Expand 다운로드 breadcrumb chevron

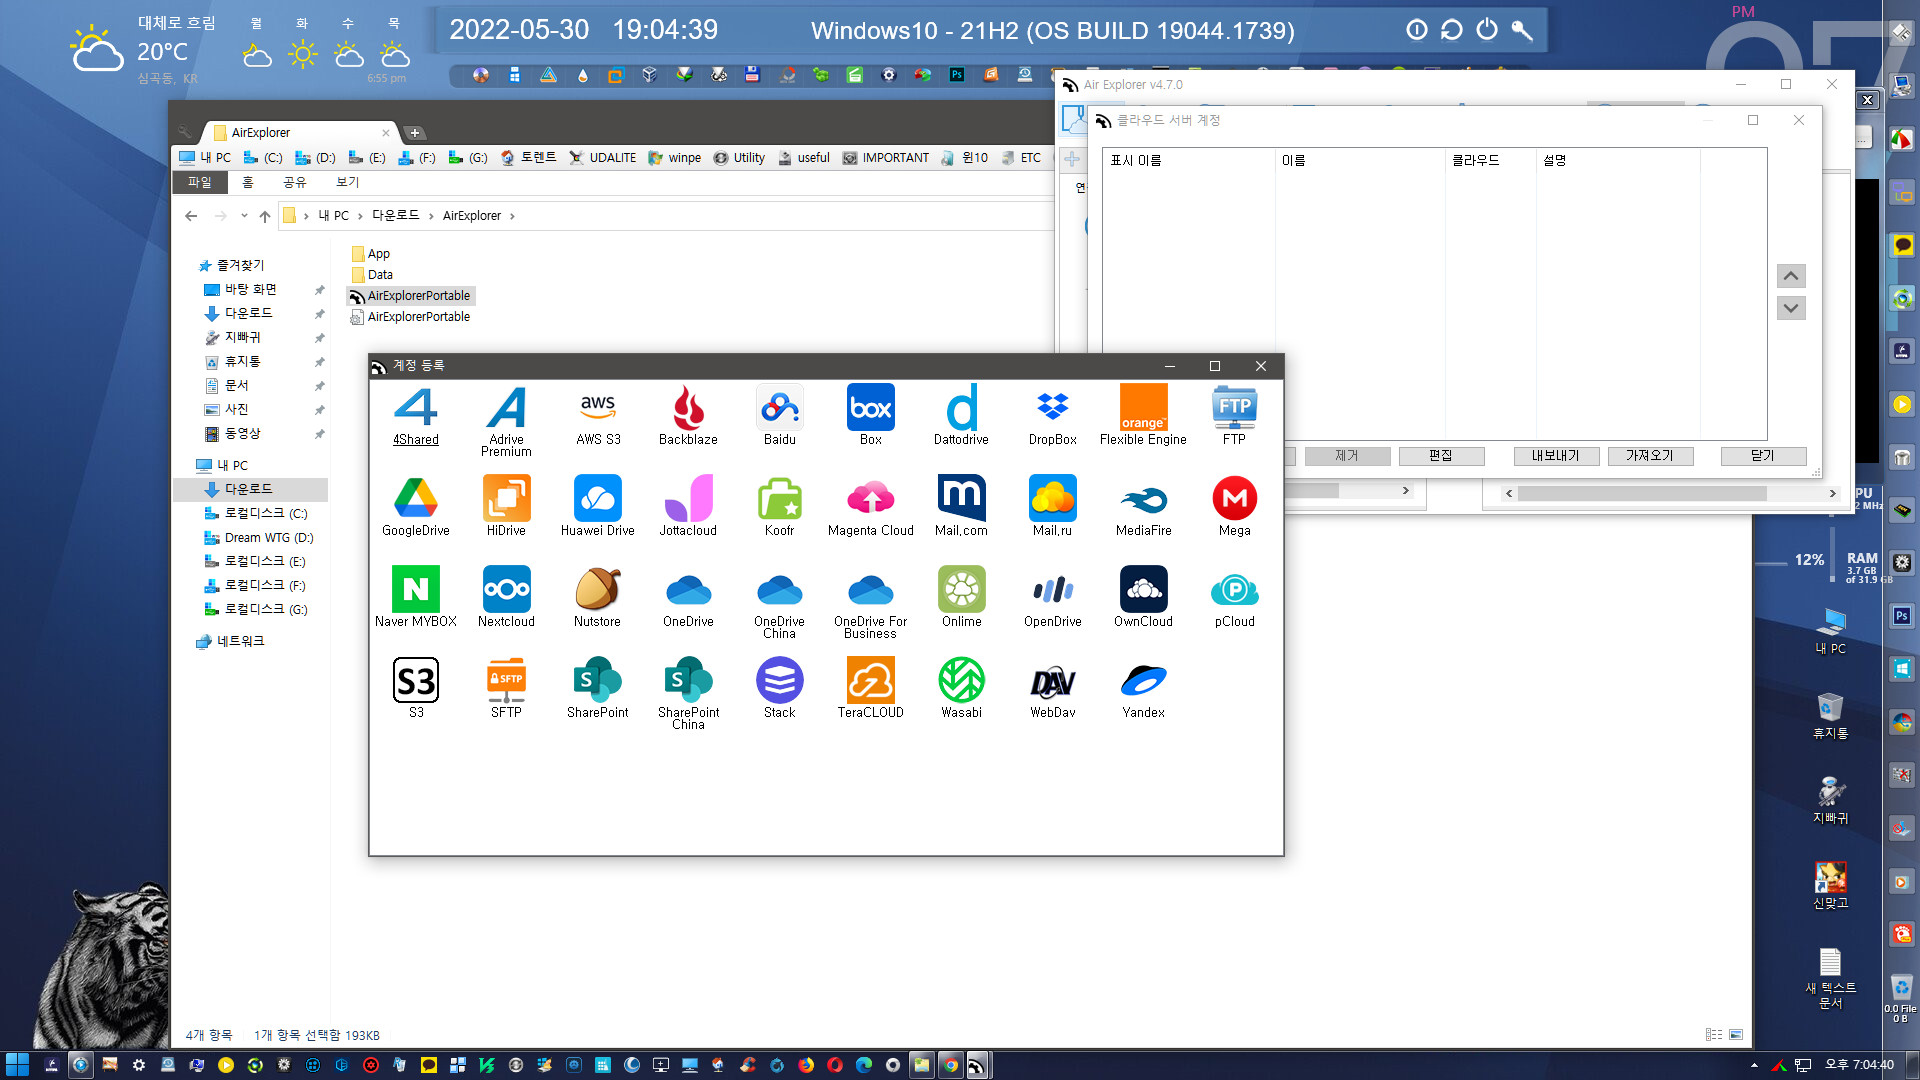431,216
